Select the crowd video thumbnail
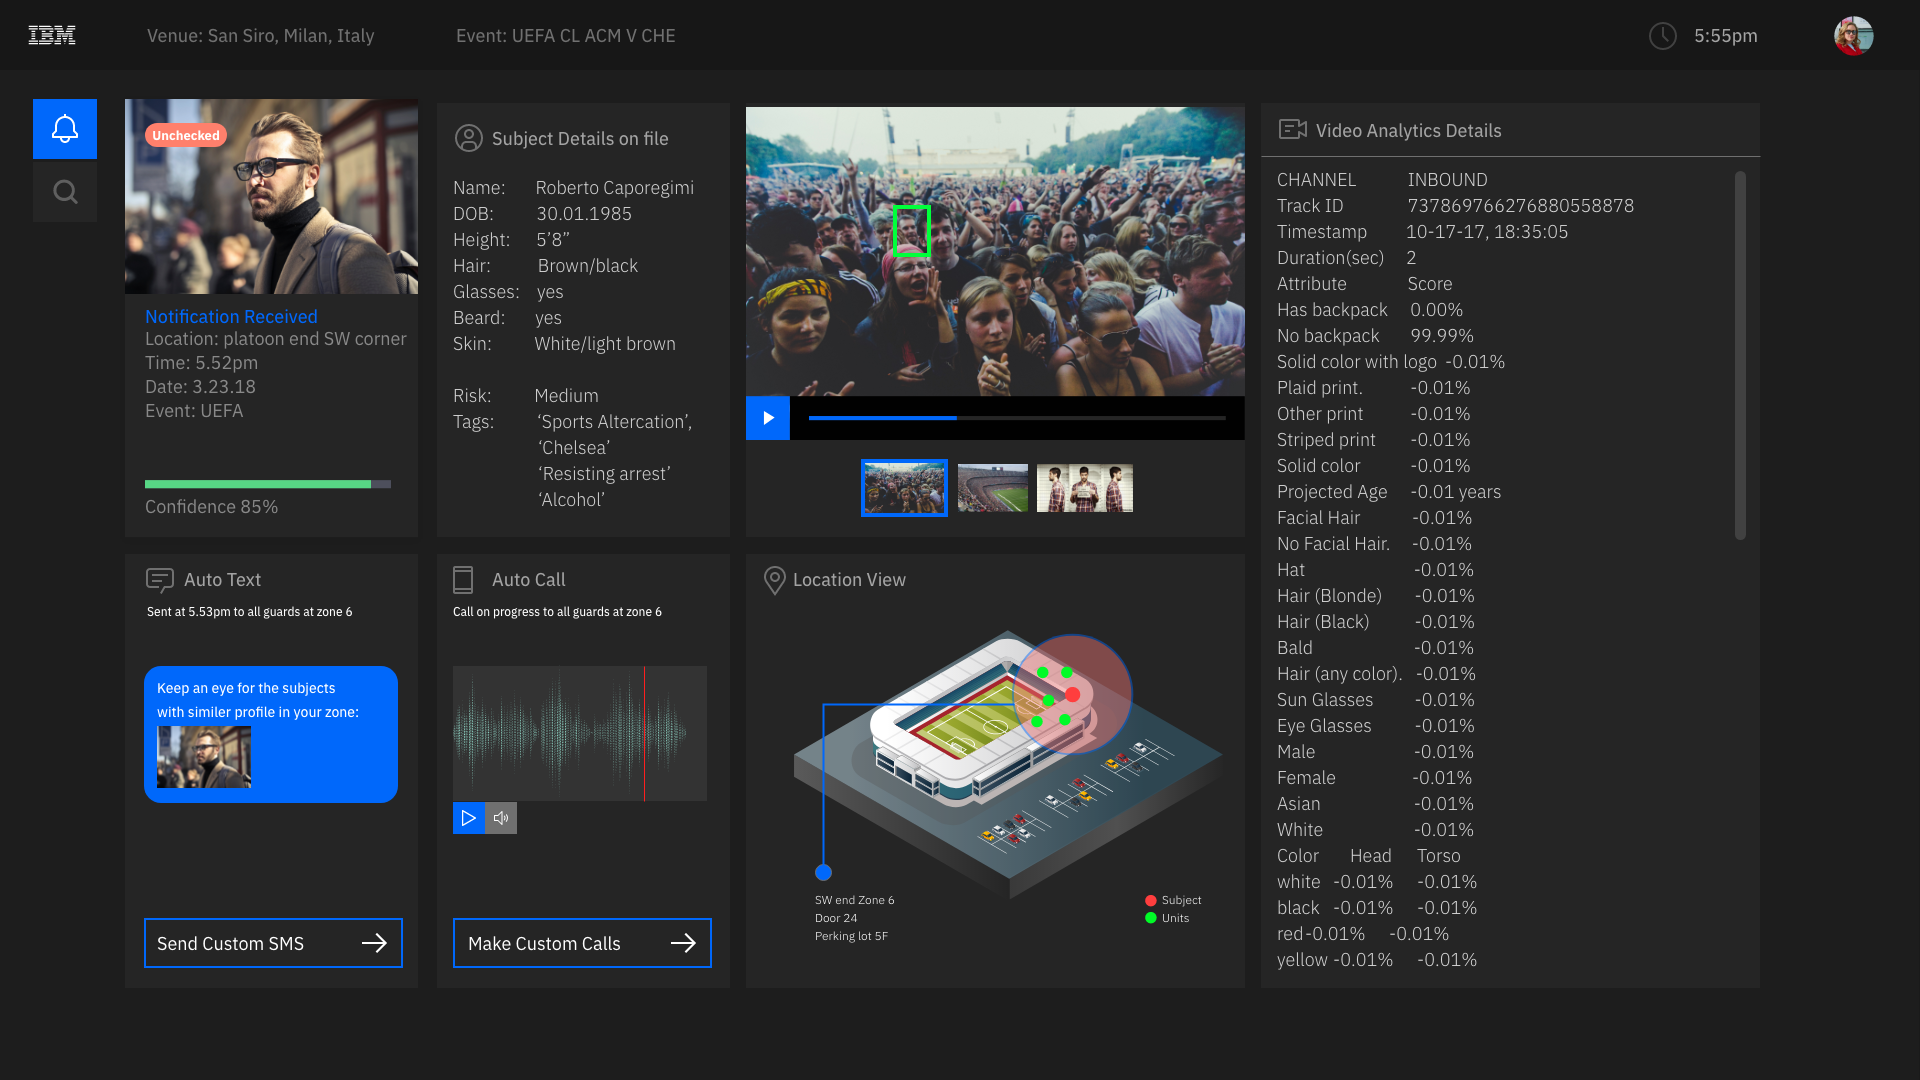This screenshot has width=1920, height=1080. click(x=904, y=488)
